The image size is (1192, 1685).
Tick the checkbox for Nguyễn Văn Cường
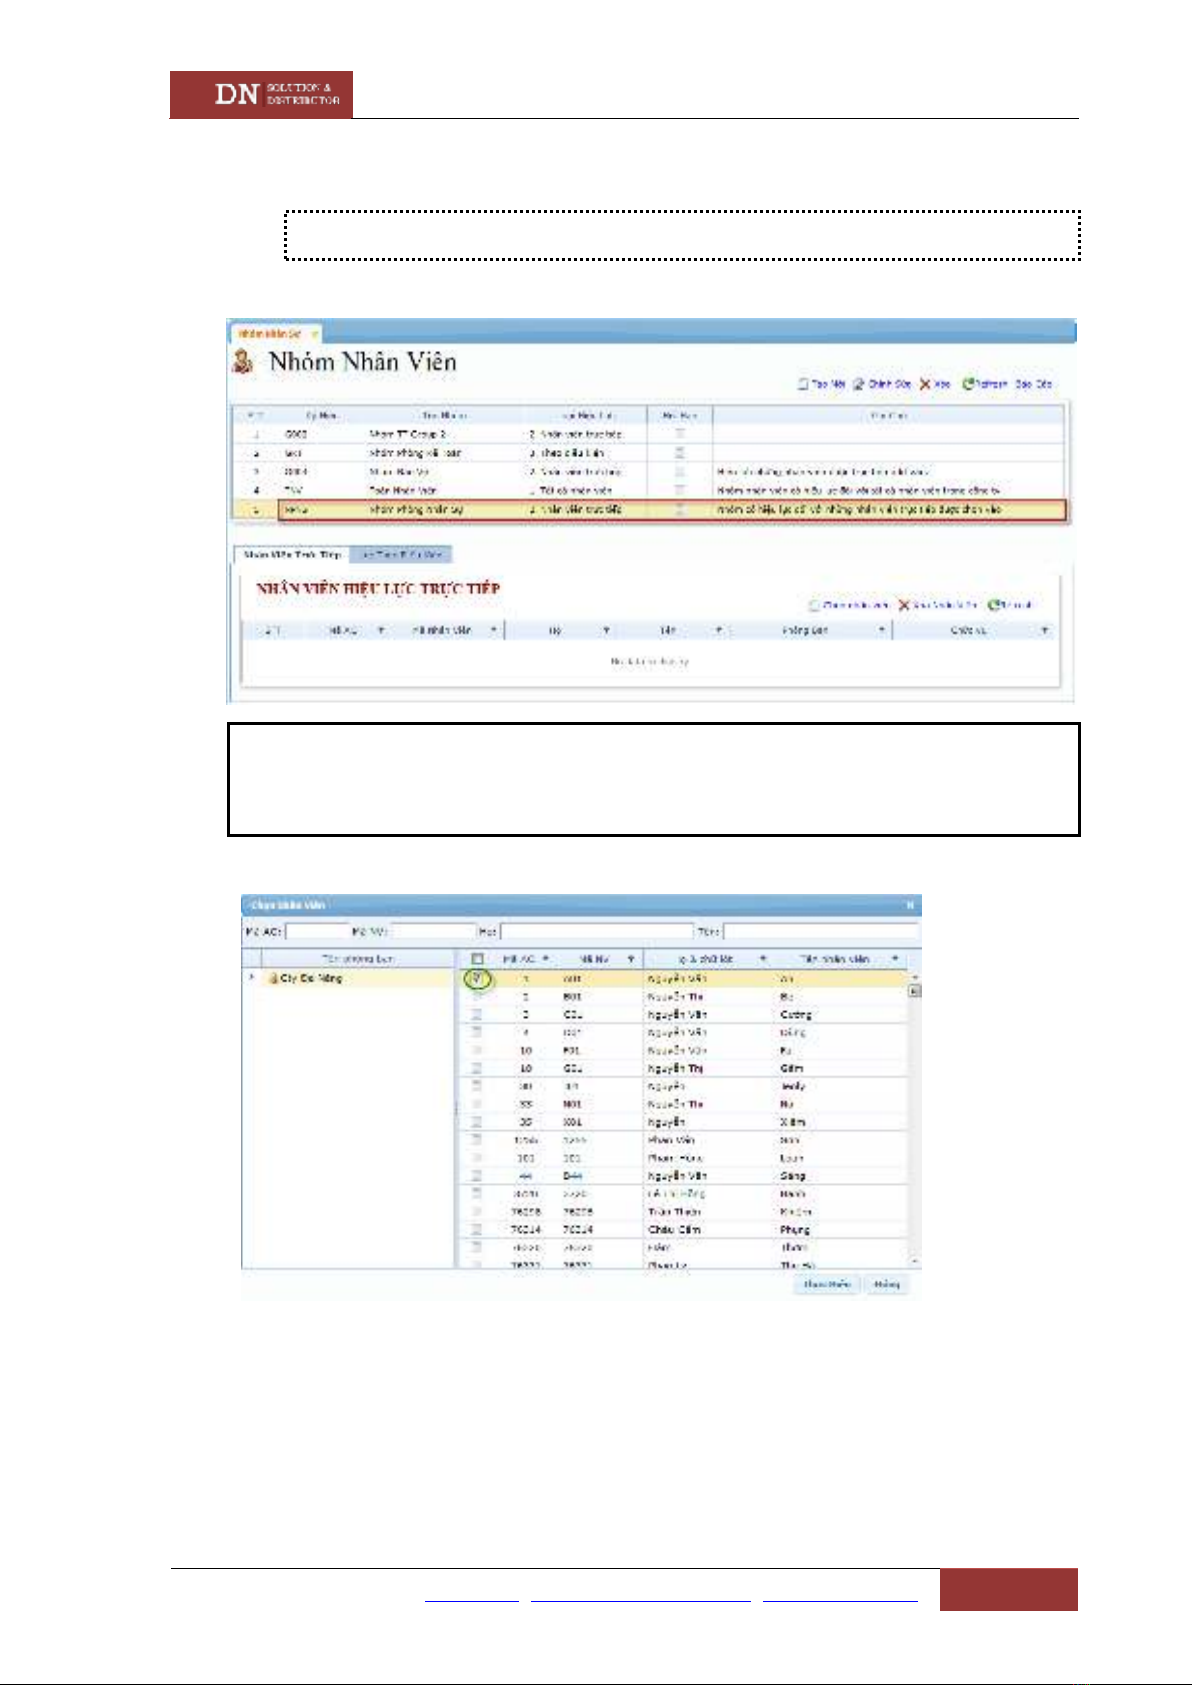[x=477, y=1014]
